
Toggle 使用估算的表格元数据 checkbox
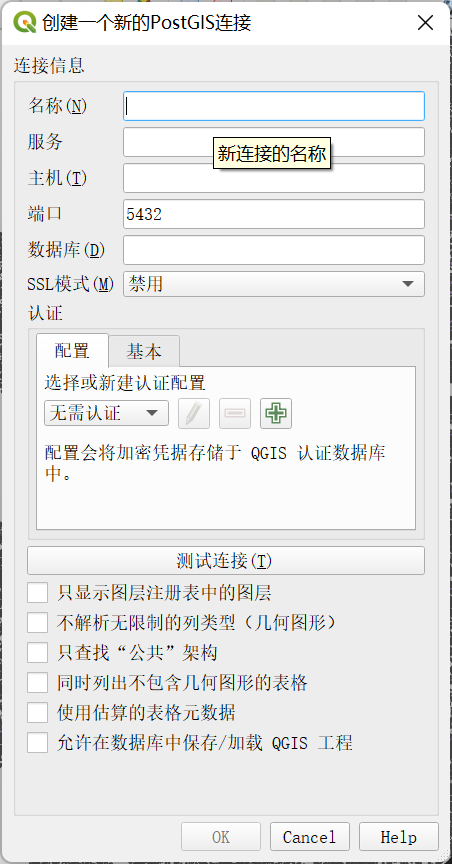[37, 713]
